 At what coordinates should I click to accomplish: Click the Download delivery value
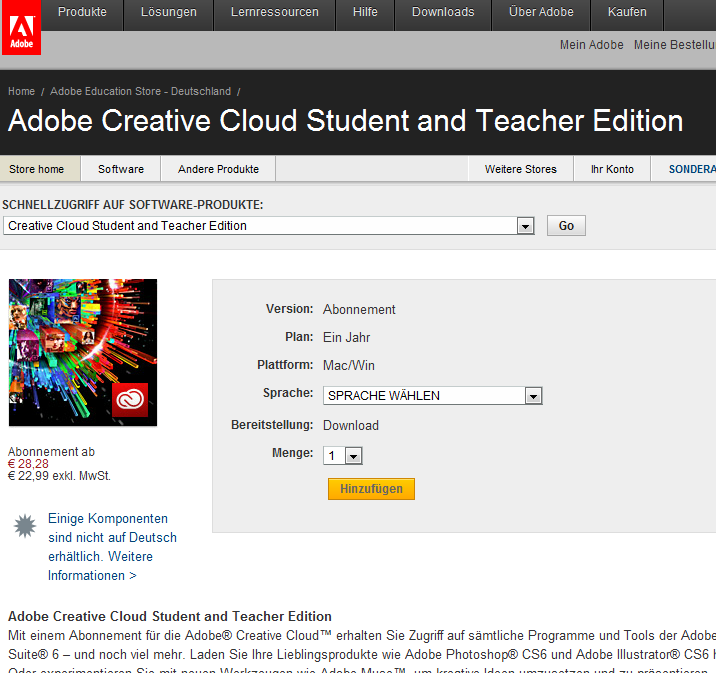351,426
